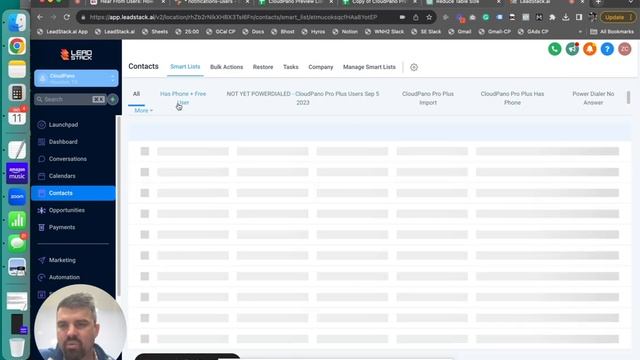Open the user avatar profile menu

(x=624, y=49)
